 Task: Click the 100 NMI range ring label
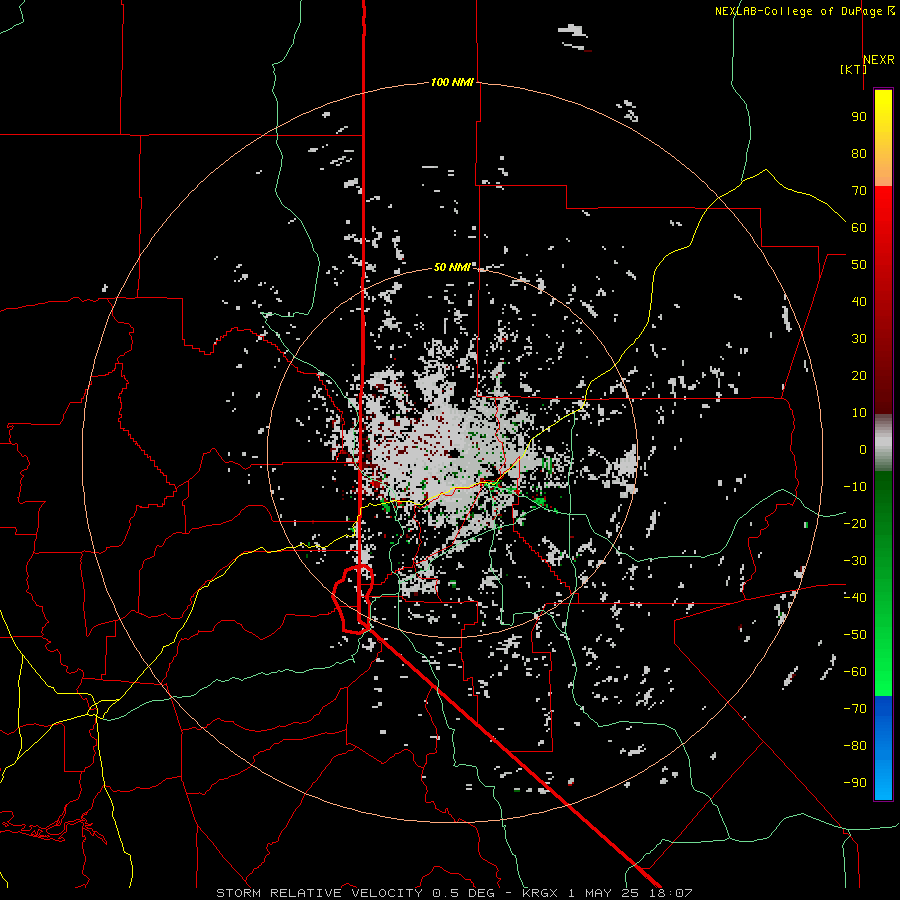[452, 83]
